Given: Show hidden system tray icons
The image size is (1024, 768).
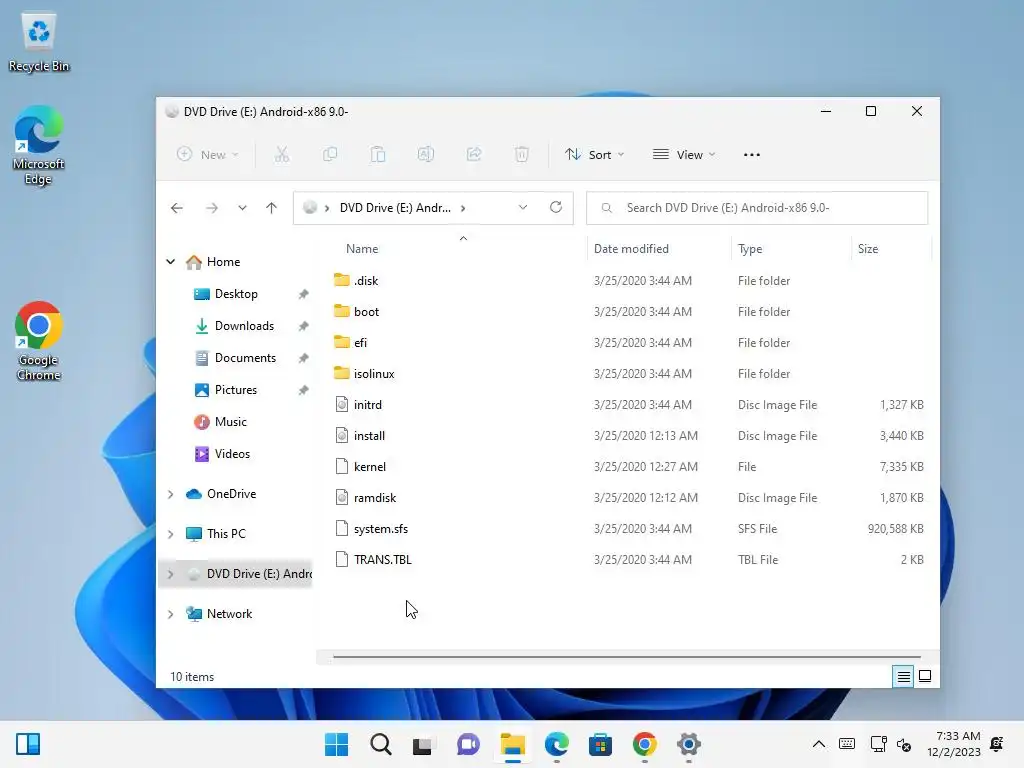Looking at the screenshot, I should coord(818,744).
